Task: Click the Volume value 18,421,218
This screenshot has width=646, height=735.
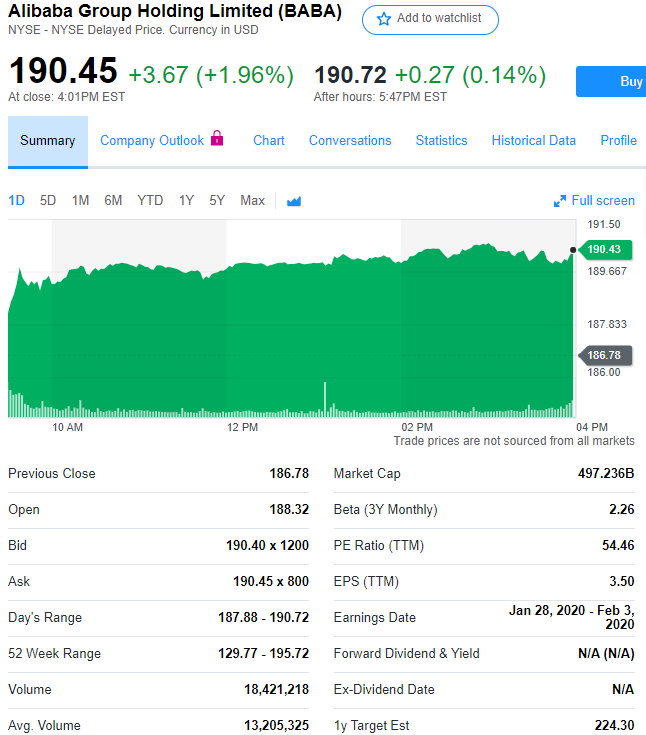Action: 277,690
